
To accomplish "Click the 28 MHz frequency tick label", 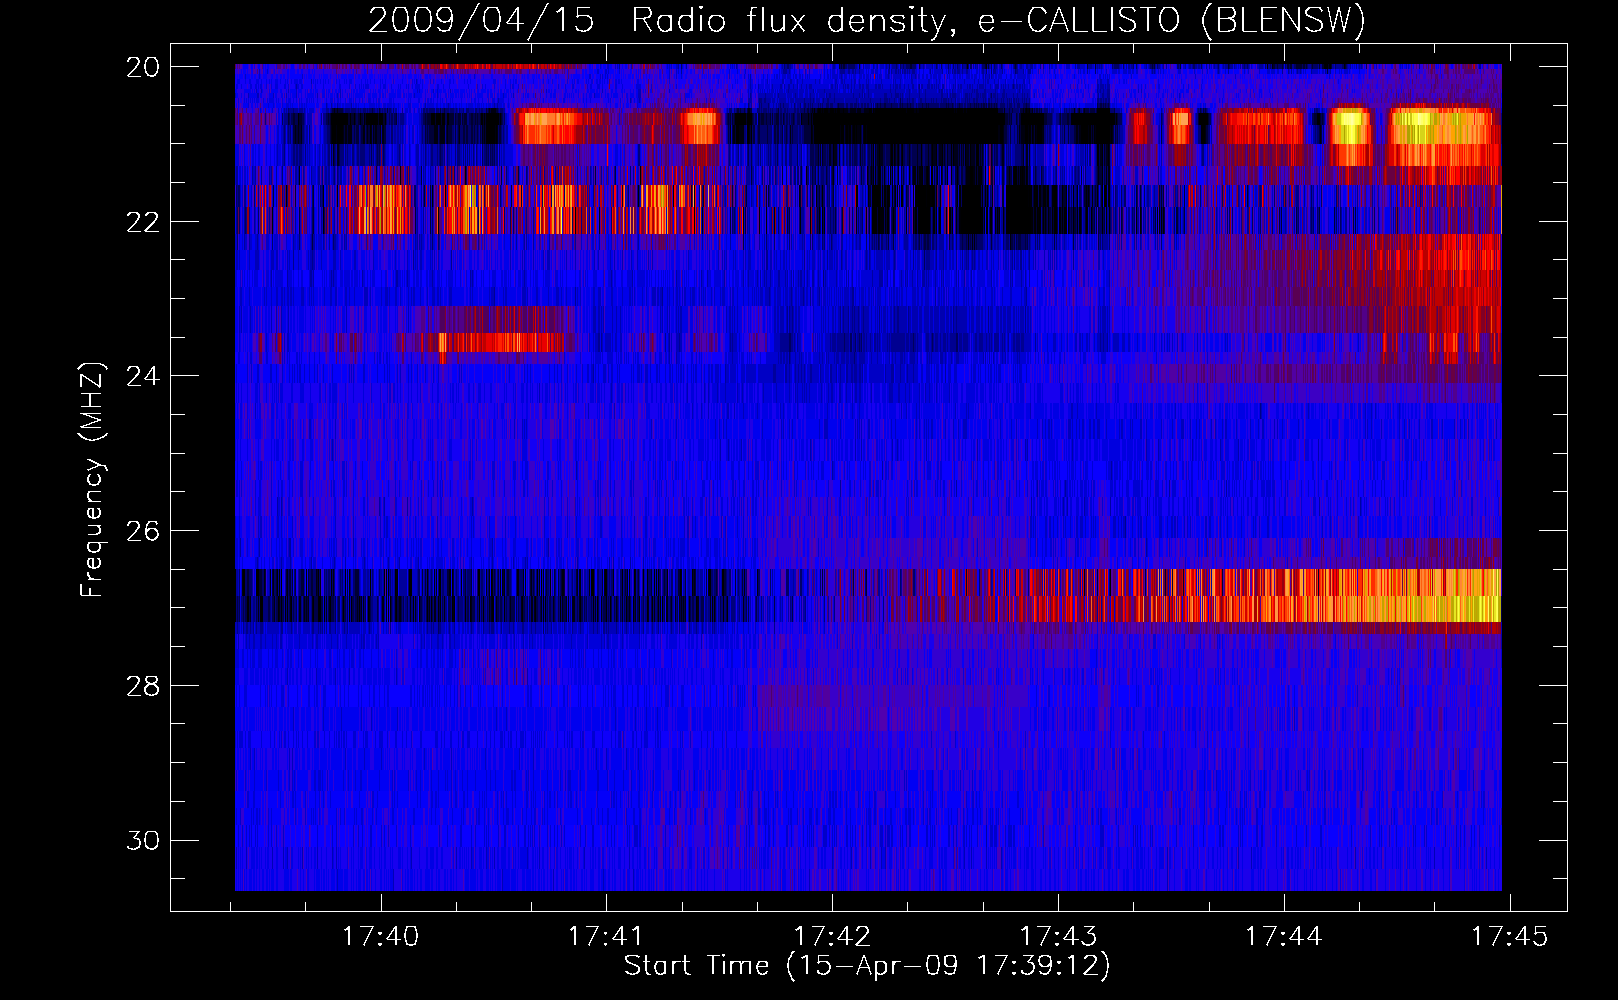I will point(143,685).
